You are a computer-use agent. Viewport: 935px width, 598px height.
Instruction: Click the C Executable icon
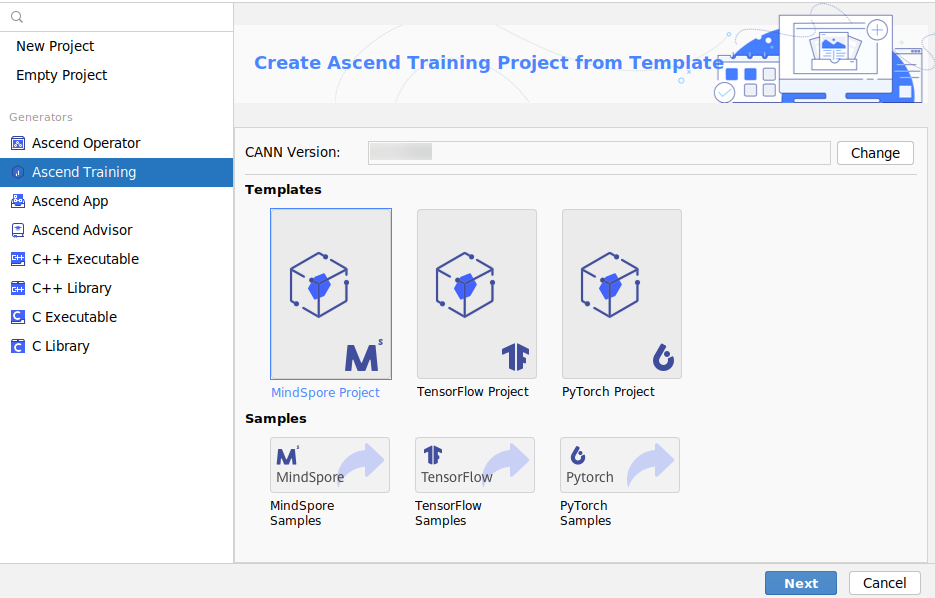18,317
